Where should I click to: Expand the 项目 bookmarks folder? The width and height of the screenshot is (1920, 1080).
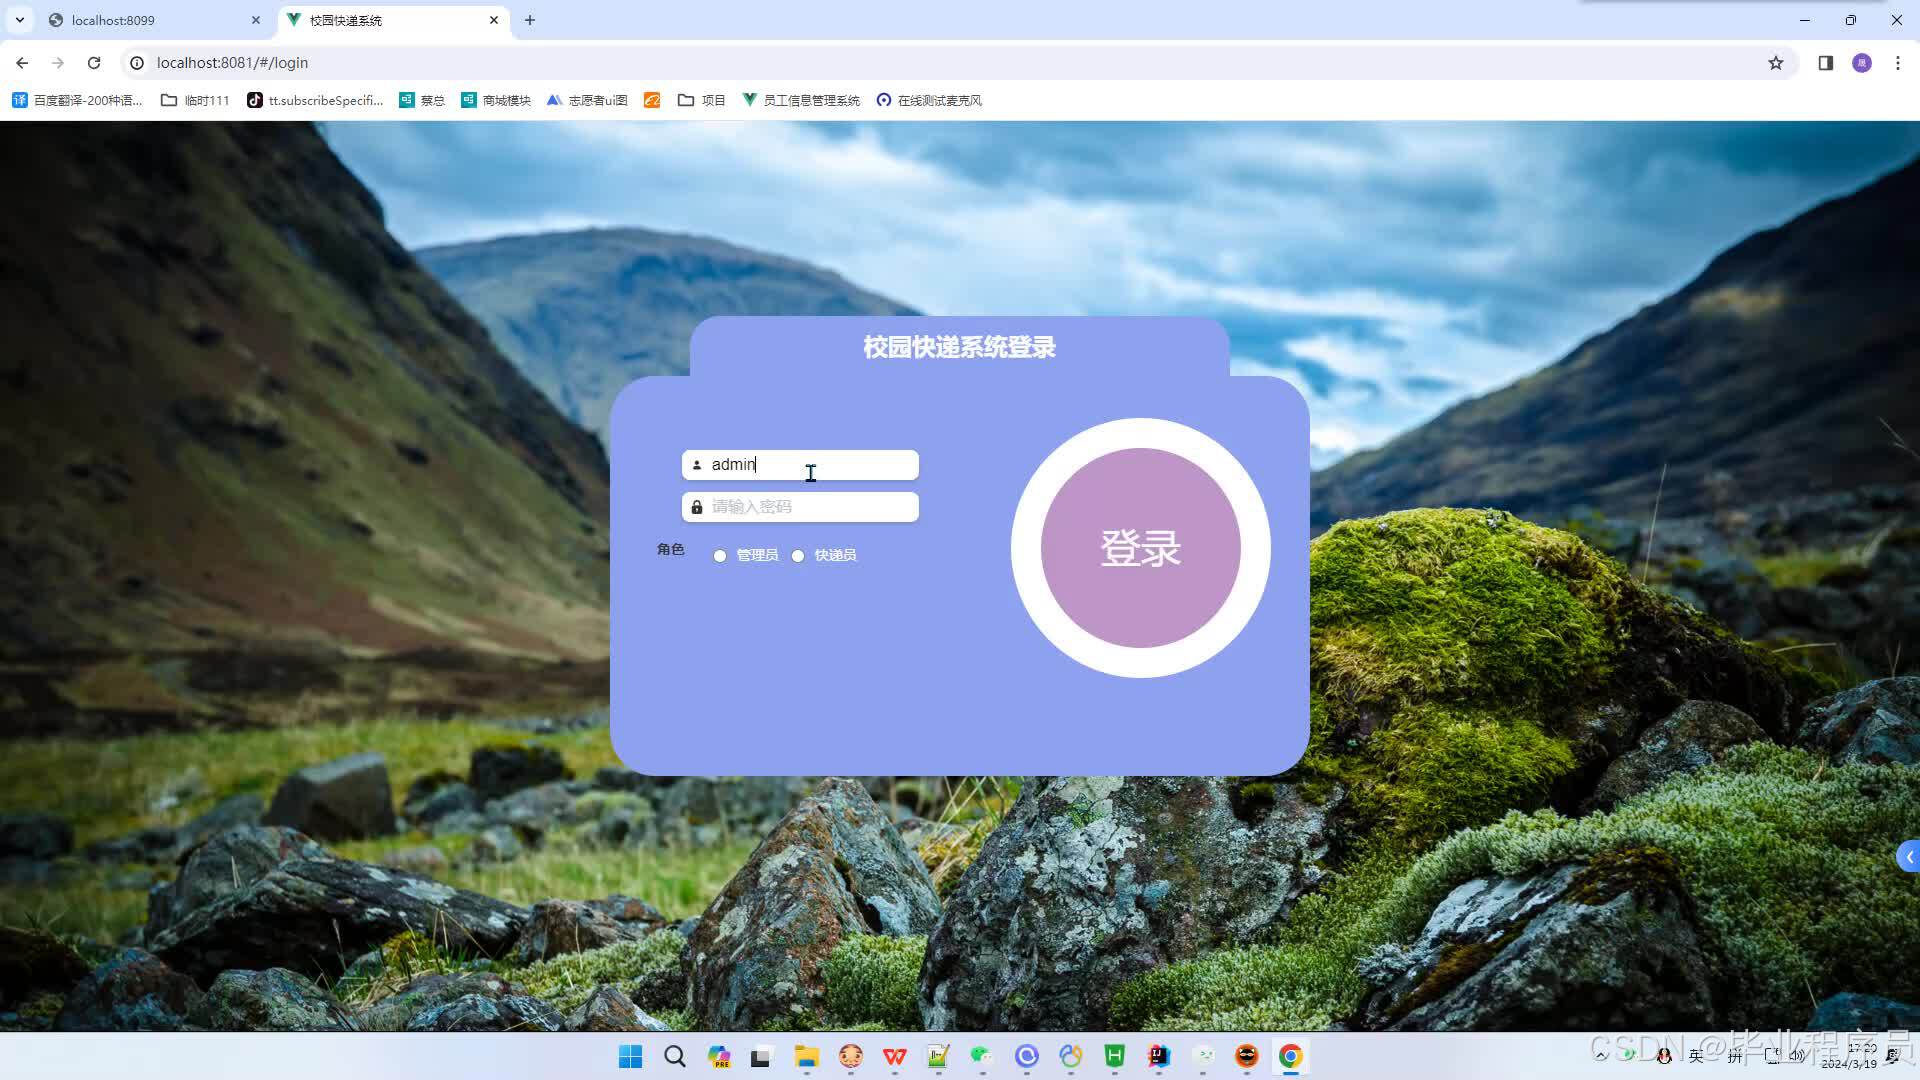pos(703,100)
